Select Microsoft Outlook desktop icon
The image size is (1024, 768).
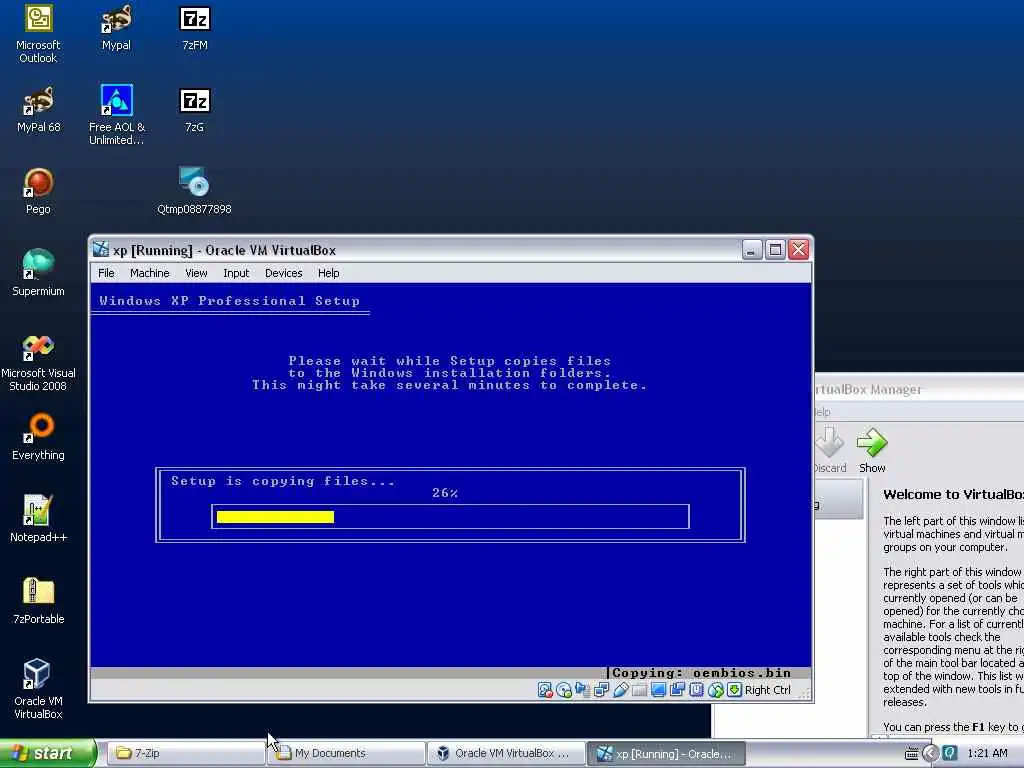[x=38, y=34]
